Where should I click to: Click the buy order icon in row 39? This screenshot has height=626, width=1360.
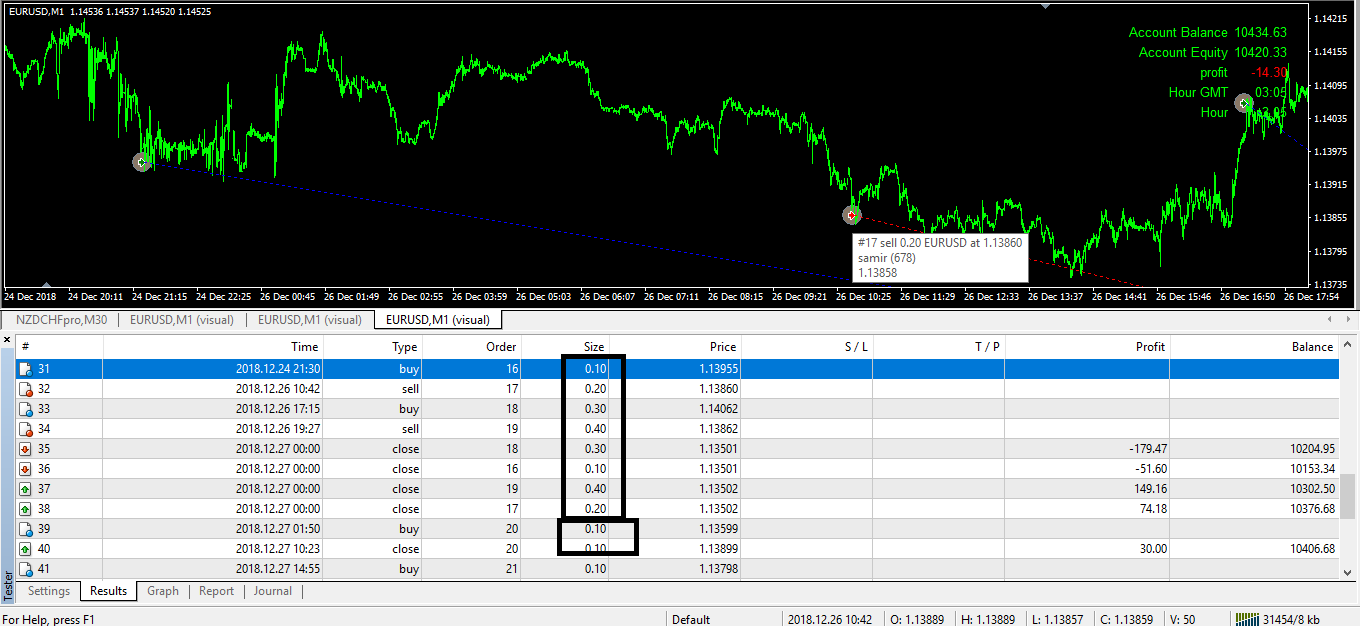(25, 529)
